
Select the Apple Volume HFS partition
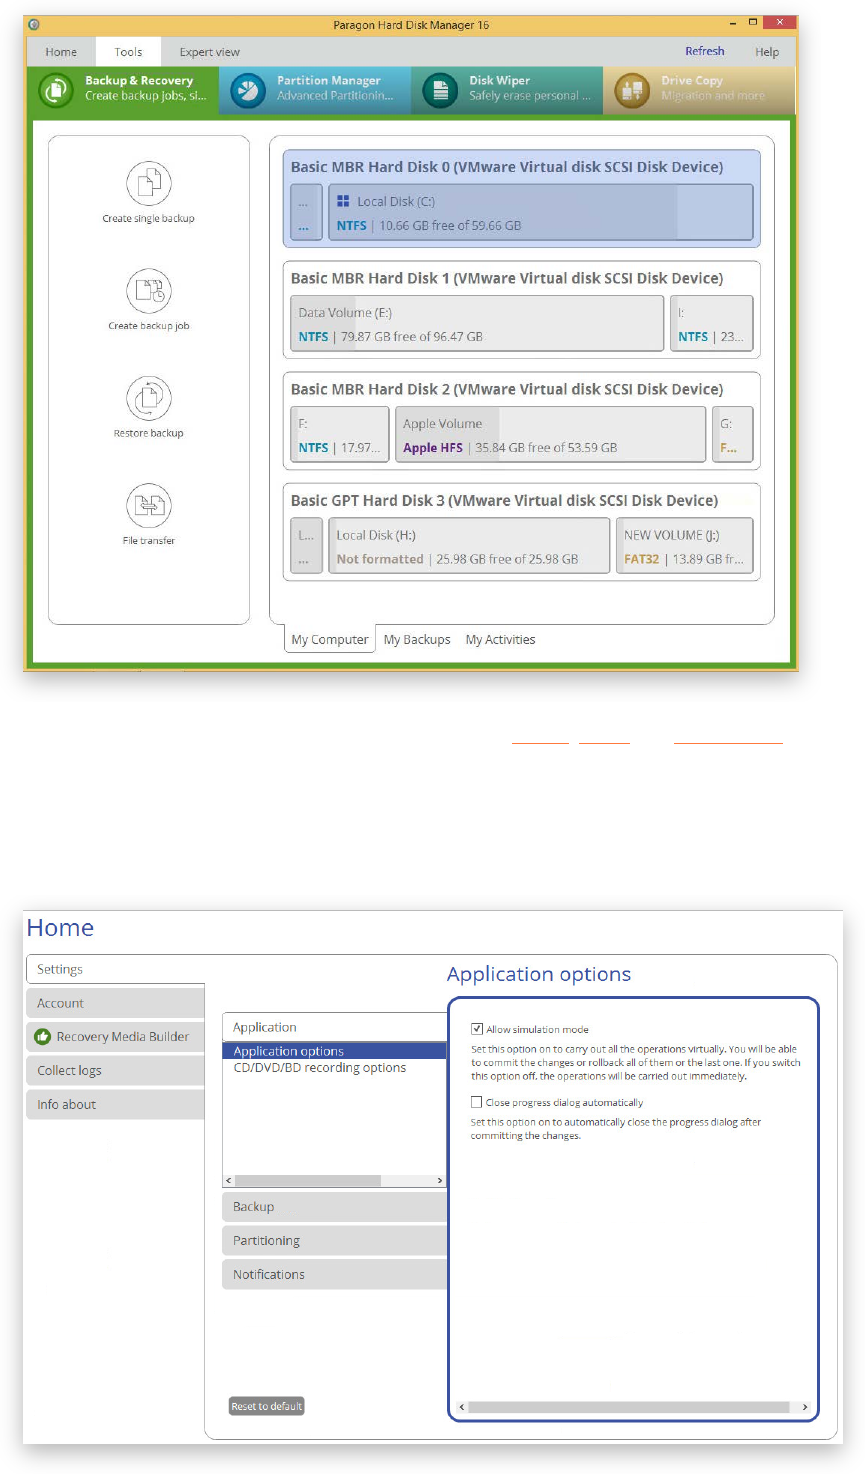point(550,435)
